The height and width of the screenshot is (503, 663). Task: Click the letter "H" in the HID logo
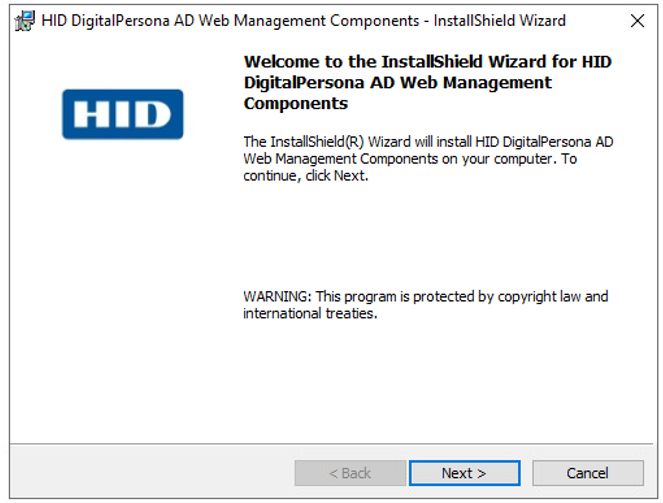93,114
